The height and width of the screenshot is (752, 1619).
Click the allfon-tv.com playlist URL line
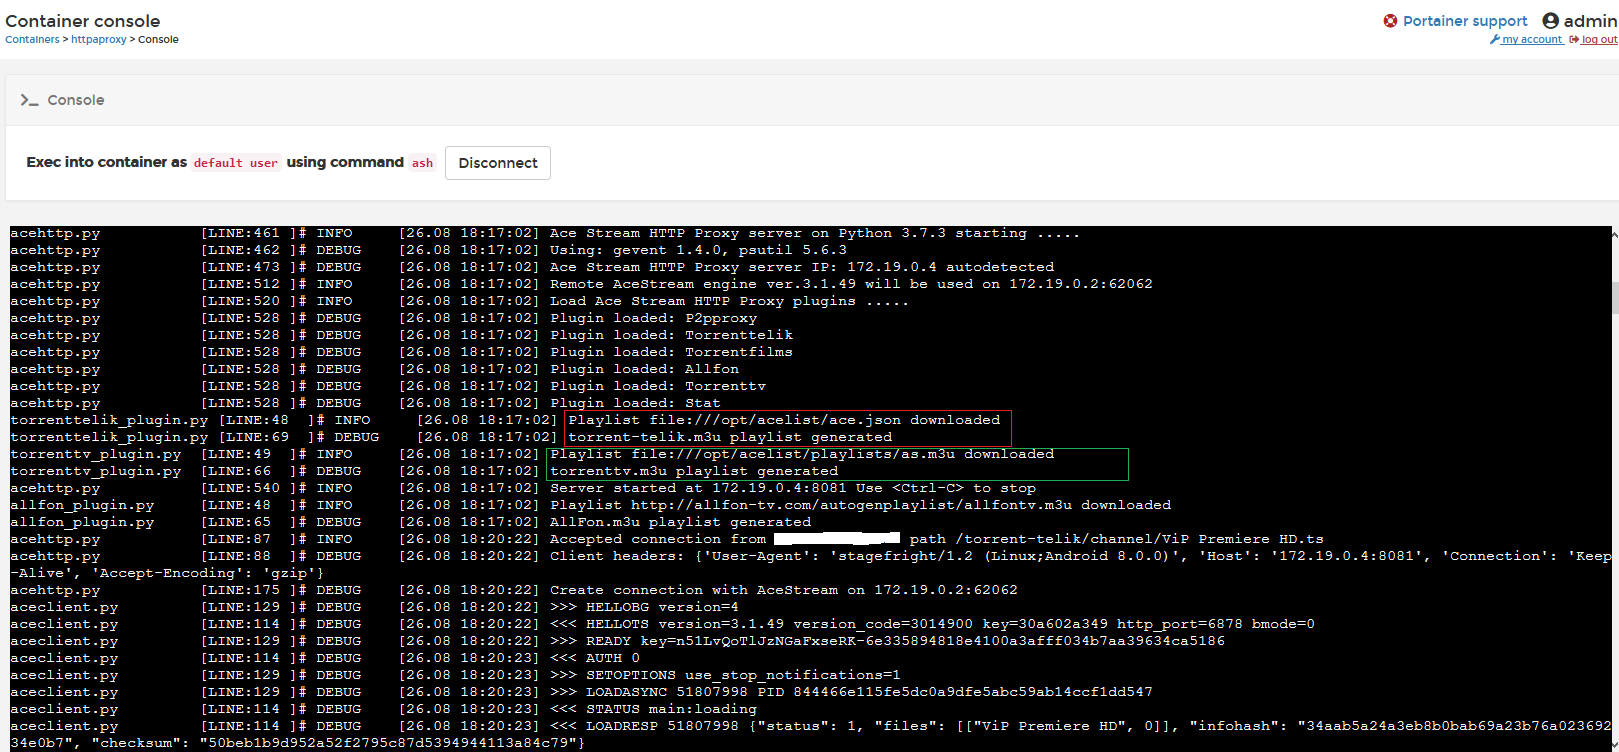[860, 505]
